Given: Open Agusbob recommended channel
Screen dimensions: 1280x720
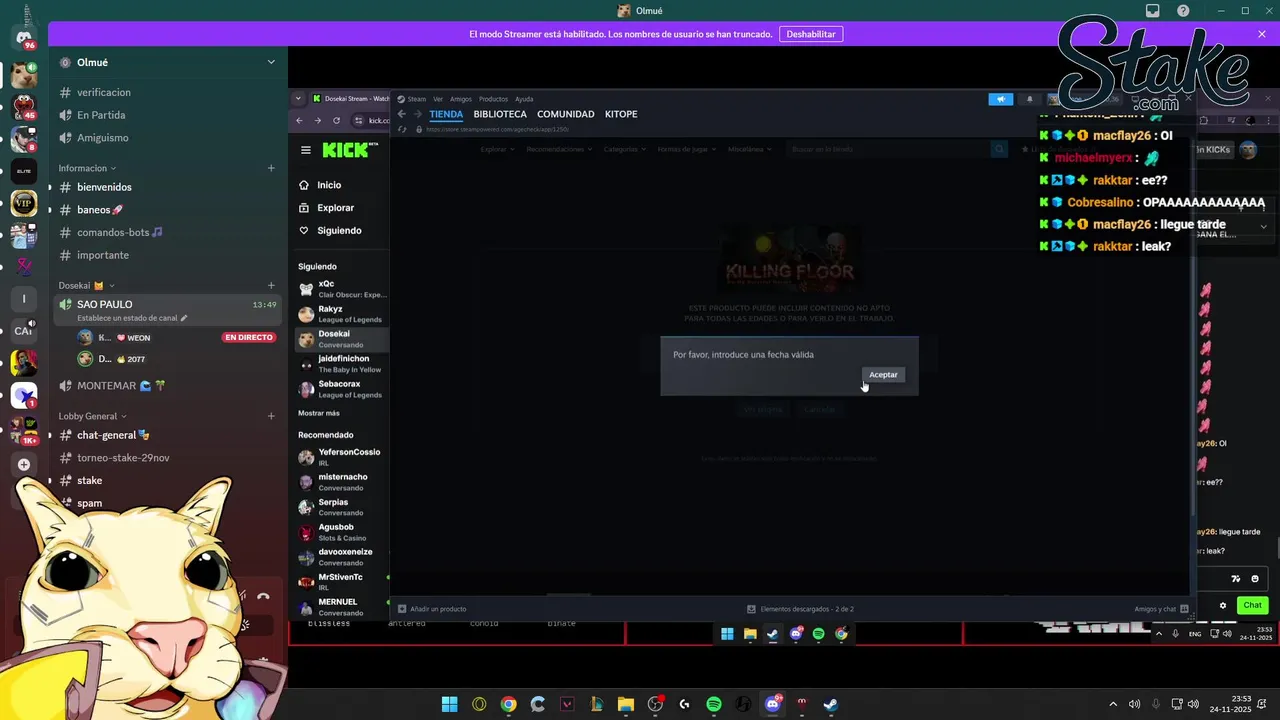Looking at the screenshot, I should 342,532.
